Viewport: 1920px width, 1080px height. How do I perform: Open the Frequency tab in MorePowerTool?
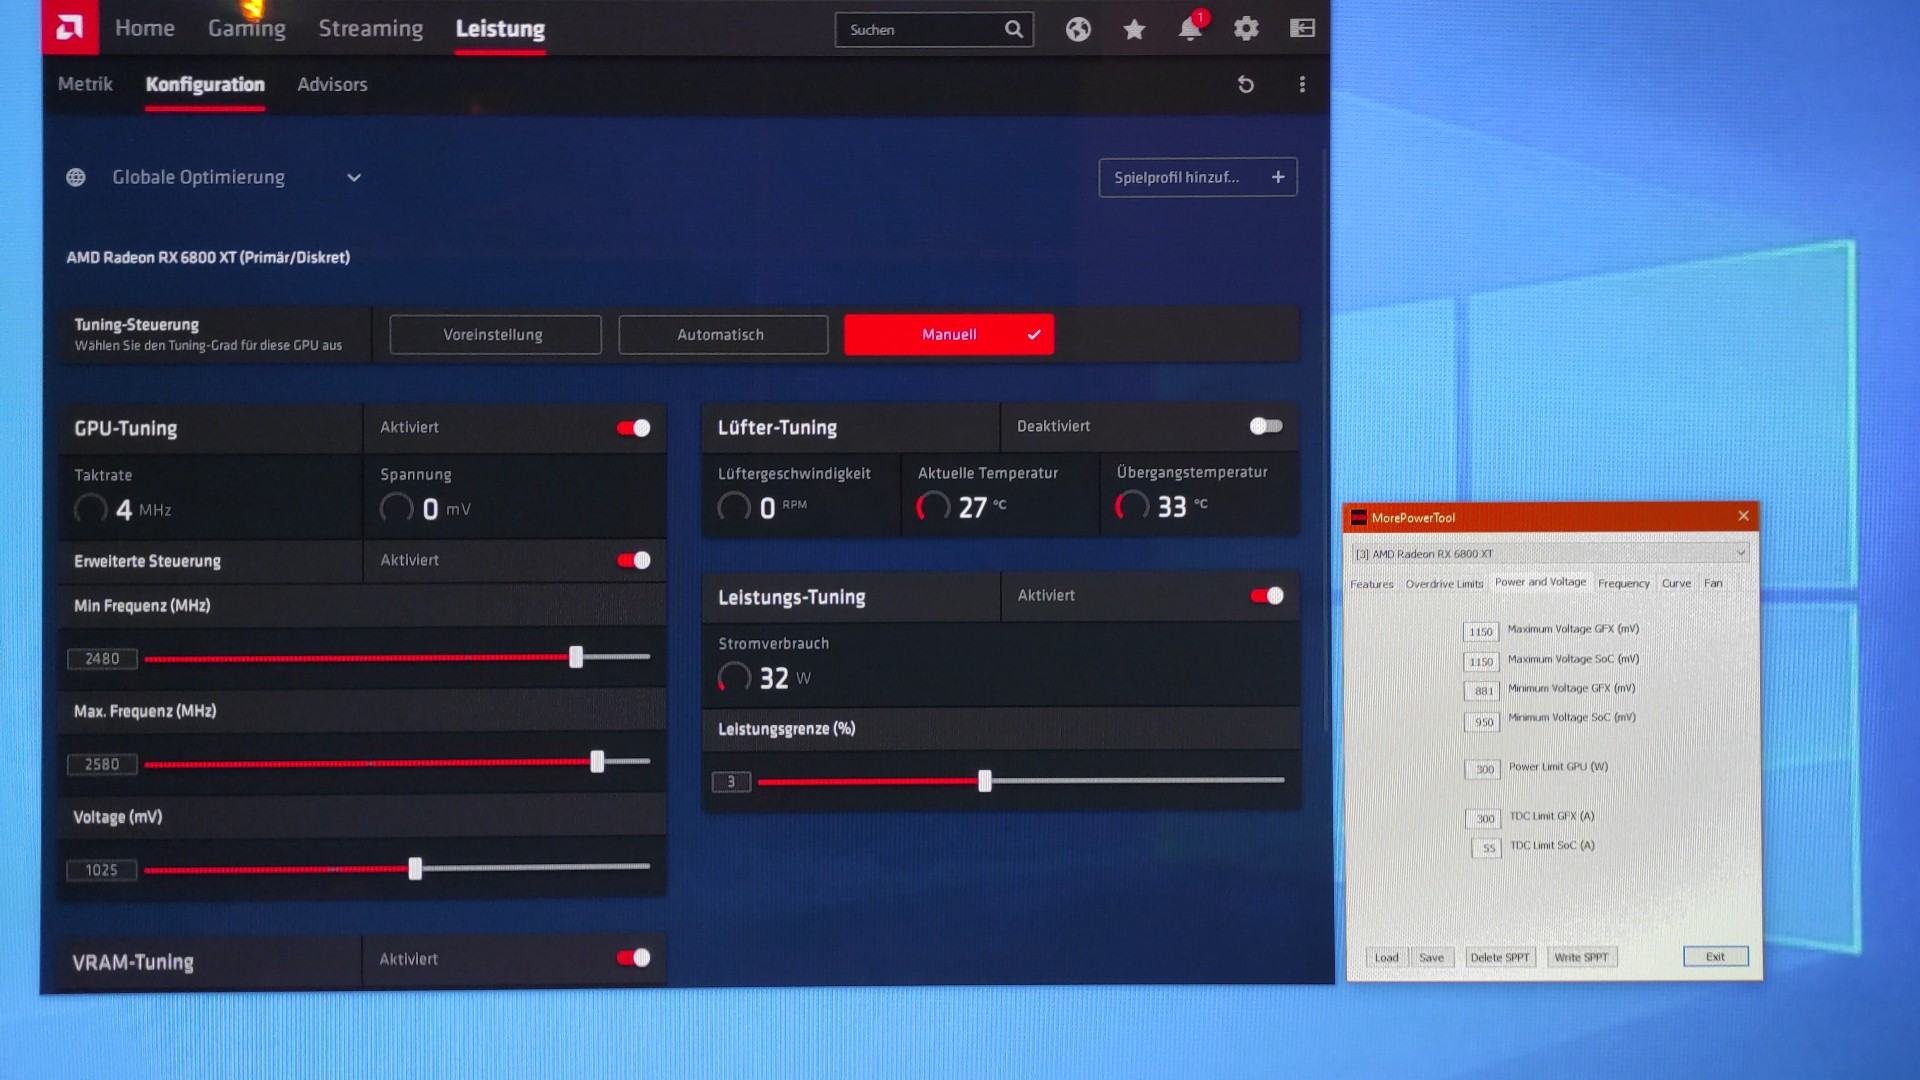(1623, 584)
